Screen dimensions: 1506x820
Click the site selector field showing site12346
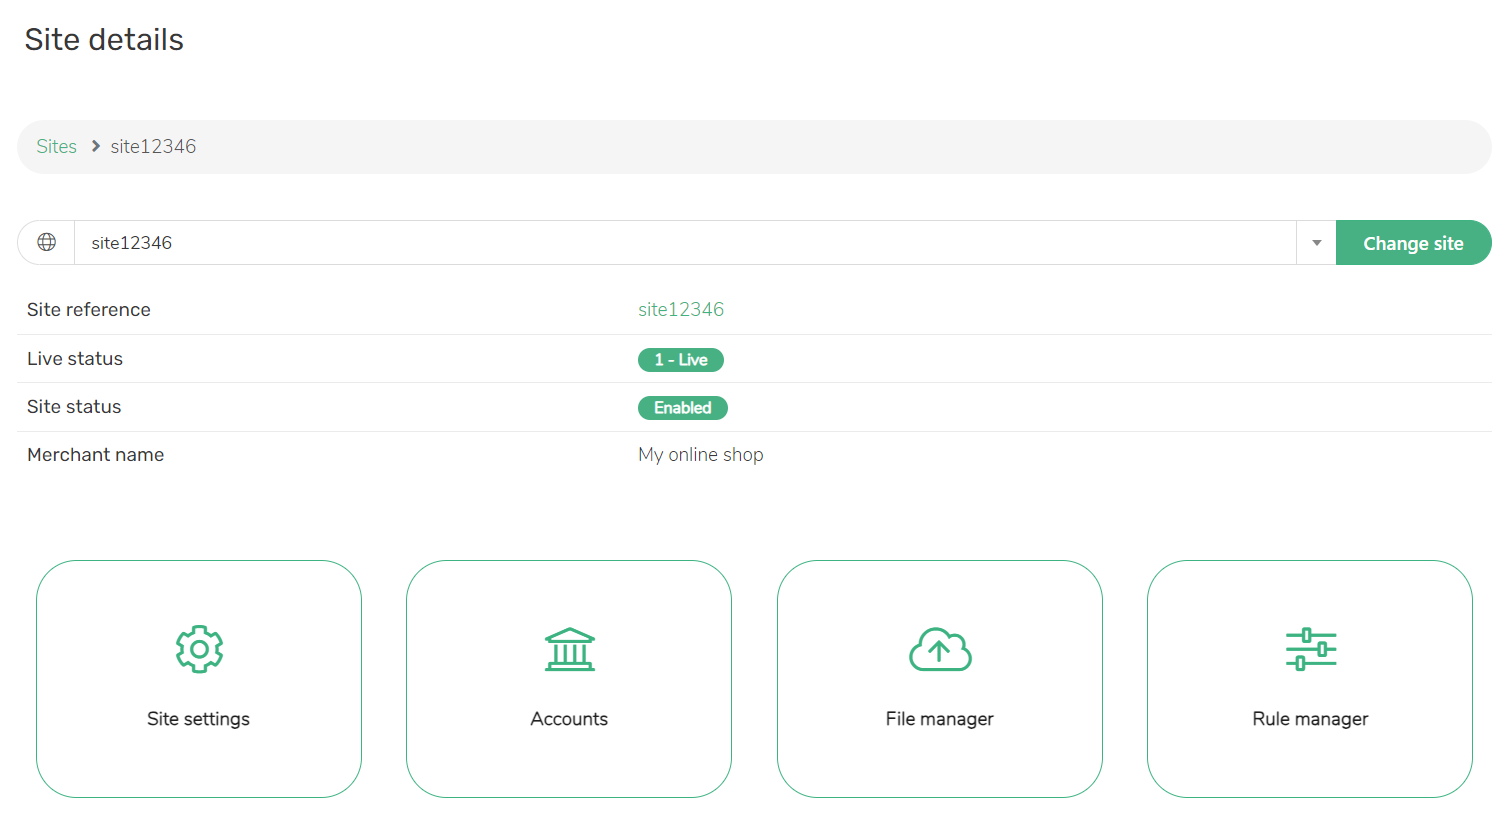(x=685, y=243)
